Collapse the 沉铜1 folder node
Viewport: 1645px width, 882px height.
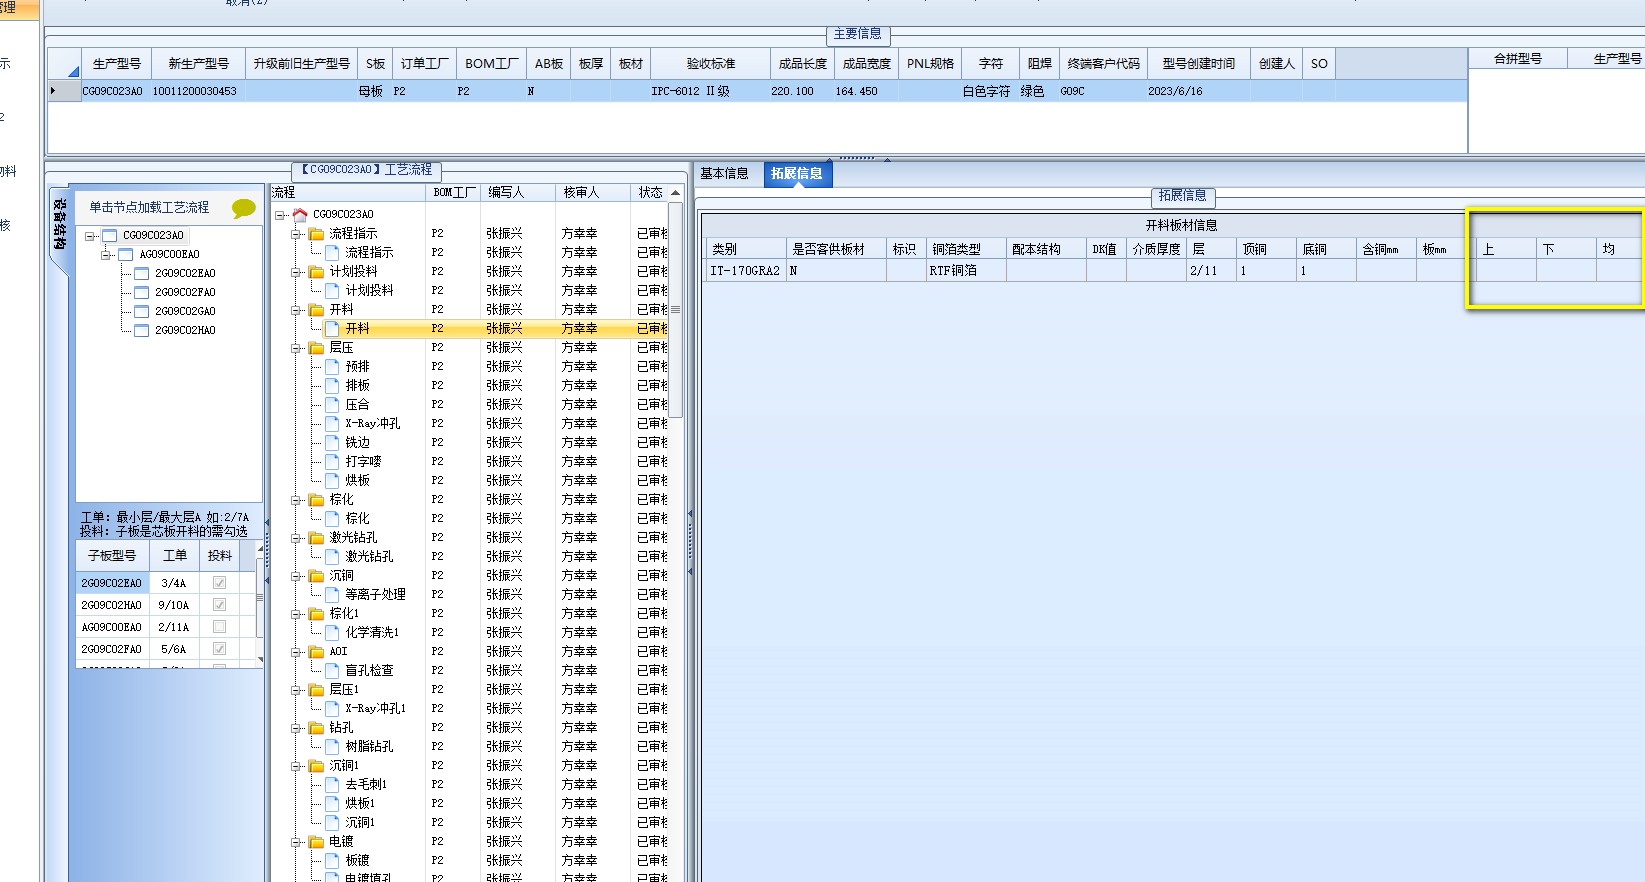pos(296,766)
